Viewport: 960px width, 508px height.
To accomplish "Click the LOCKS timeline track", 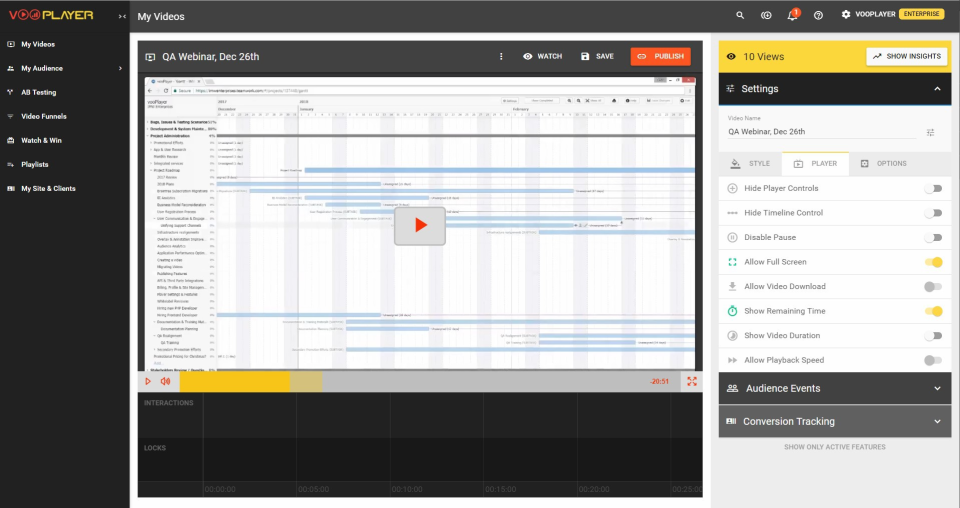I will click(x=420, y=459).
